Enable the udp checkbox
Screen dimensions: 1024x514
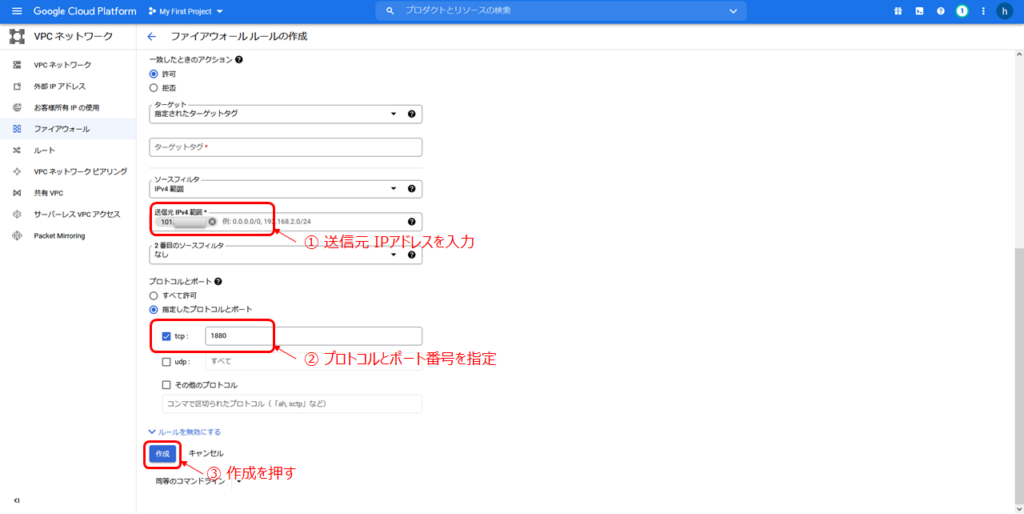pos(166,361)
